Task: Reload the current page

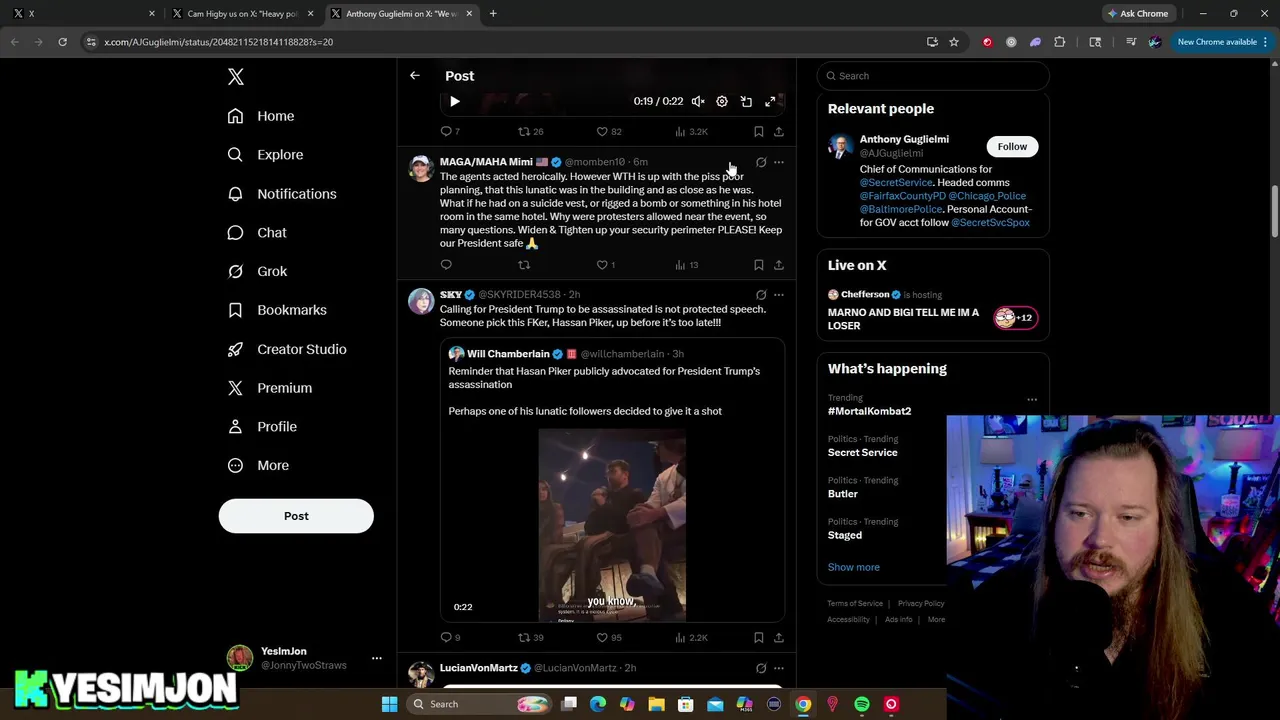Action: [x=62, y=42]
